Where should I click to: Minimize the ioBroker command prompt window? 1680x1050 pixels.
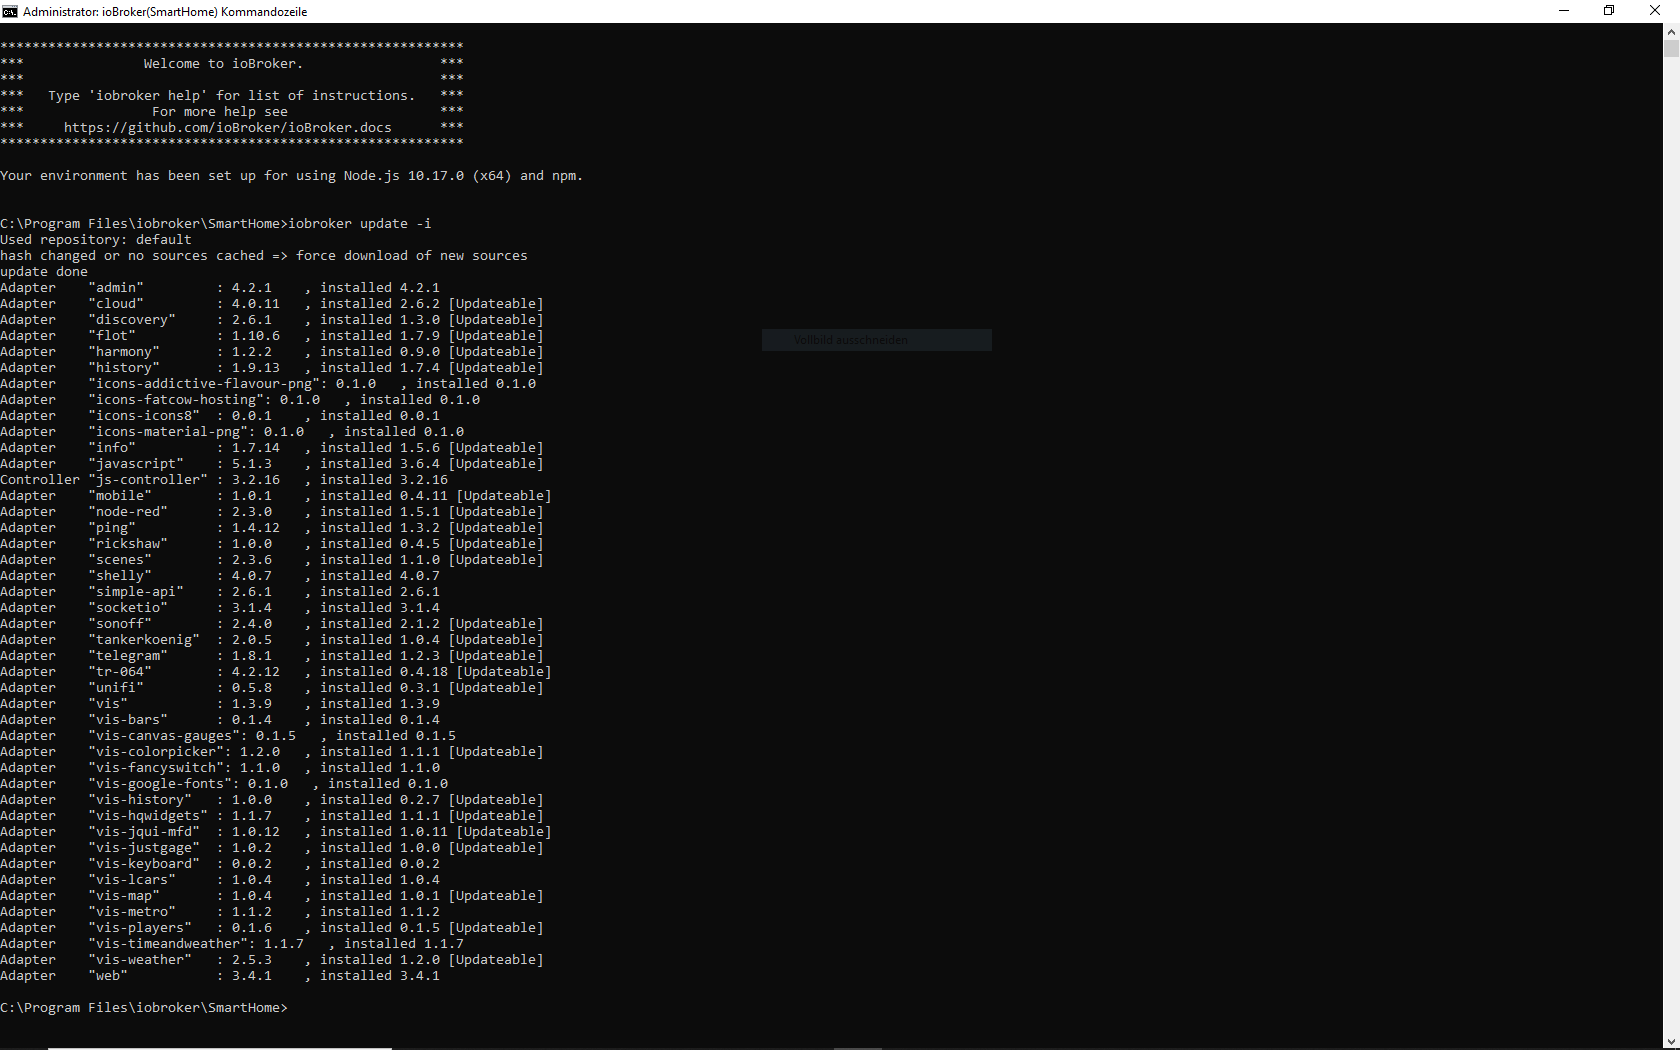tap(1564, 11)
